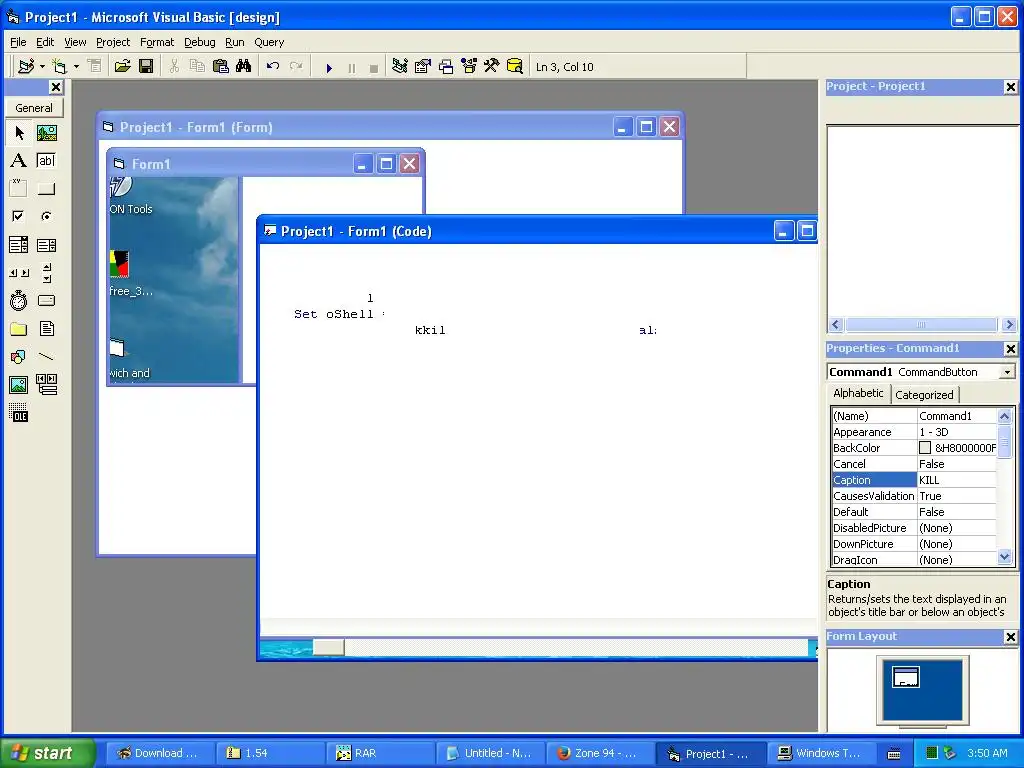
Task: Select the OLE container tool
Action: pyautogui.click(x=19, y=413)
